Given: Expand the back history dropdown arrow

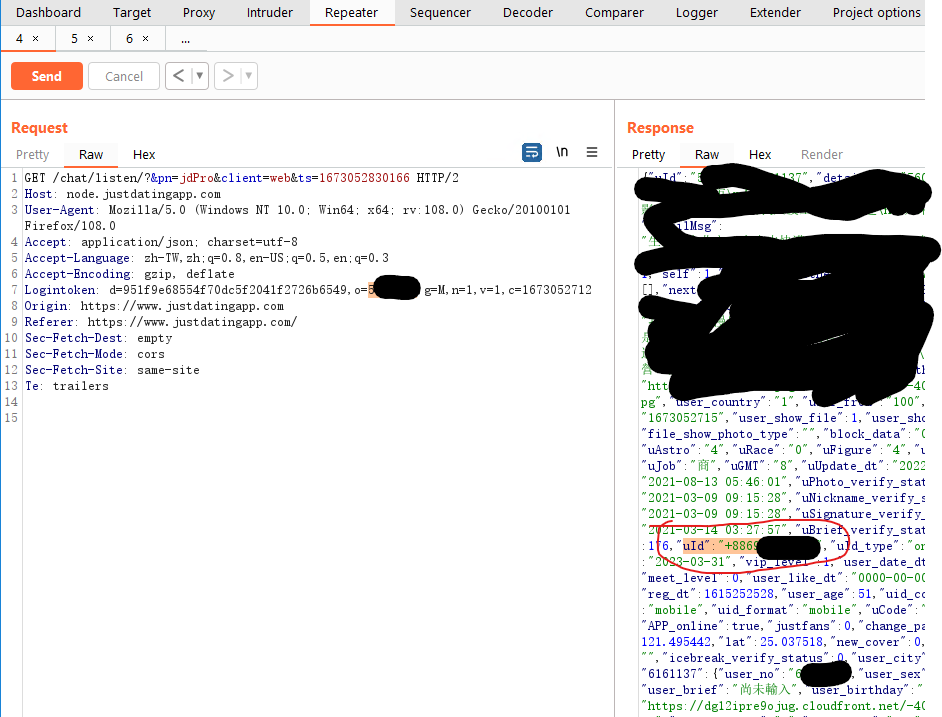Looking at the screenshot, I should (199, 76).
